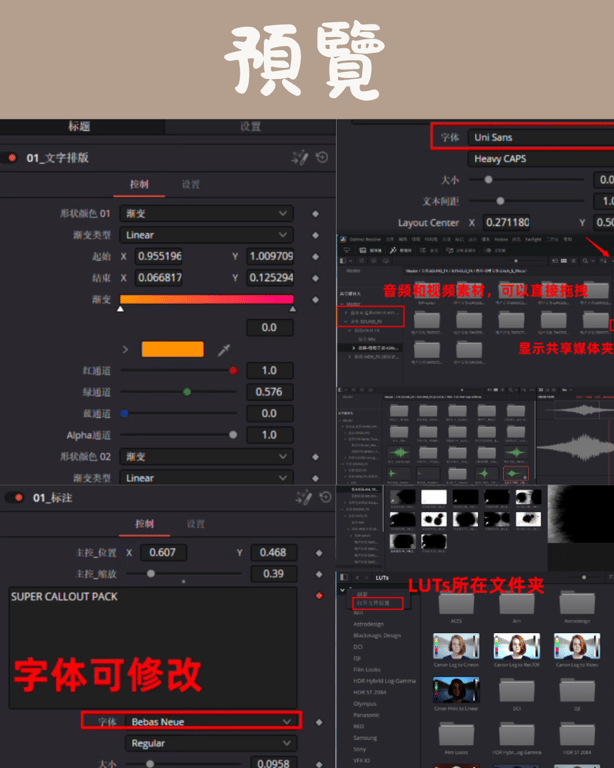Add keyframe for 起始 X Y row
This screenshot has height=768, width=614.
click(x=315, y=256)
